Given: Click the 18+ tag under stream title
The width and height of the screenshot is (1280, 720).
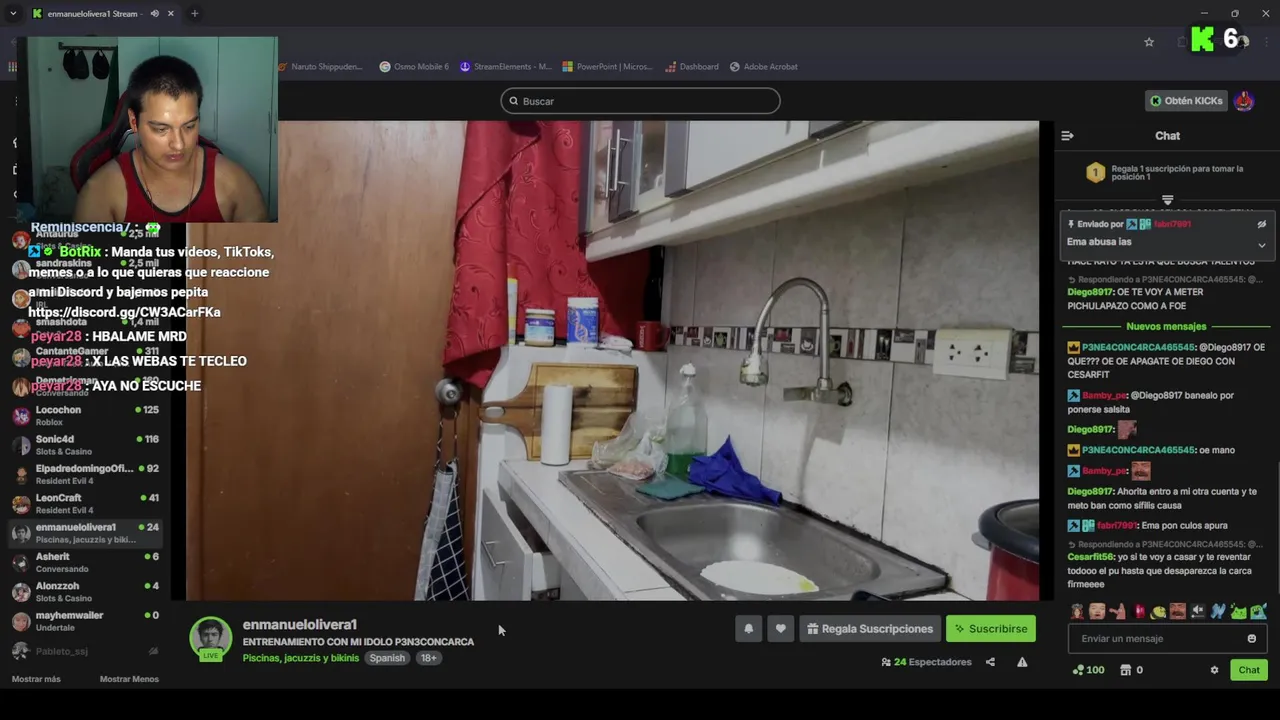Looking at the screenshot, I should (x=428, y=658).
